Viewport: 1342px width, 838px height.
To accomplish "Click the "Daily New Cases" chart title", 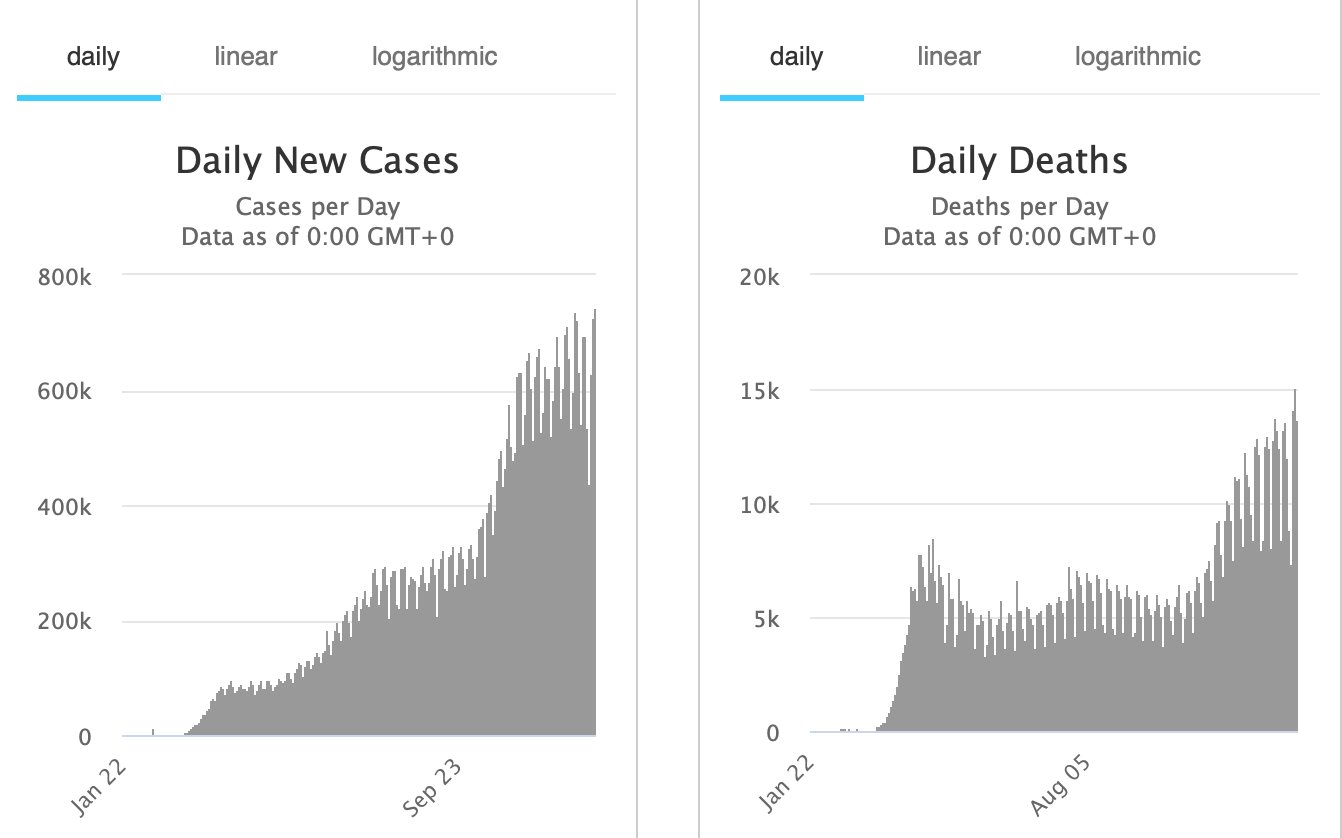I will pos(317,161).
